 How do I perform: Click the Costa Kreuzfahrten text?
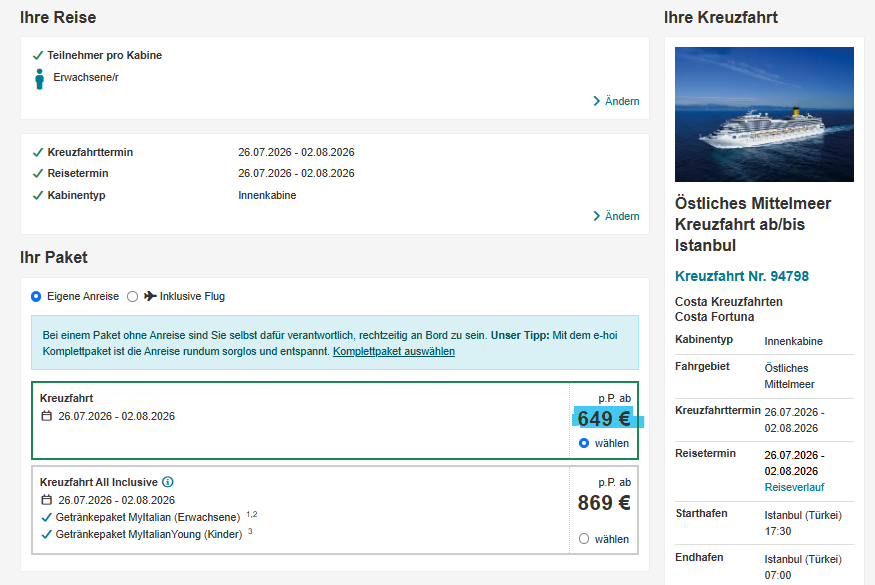729,302
